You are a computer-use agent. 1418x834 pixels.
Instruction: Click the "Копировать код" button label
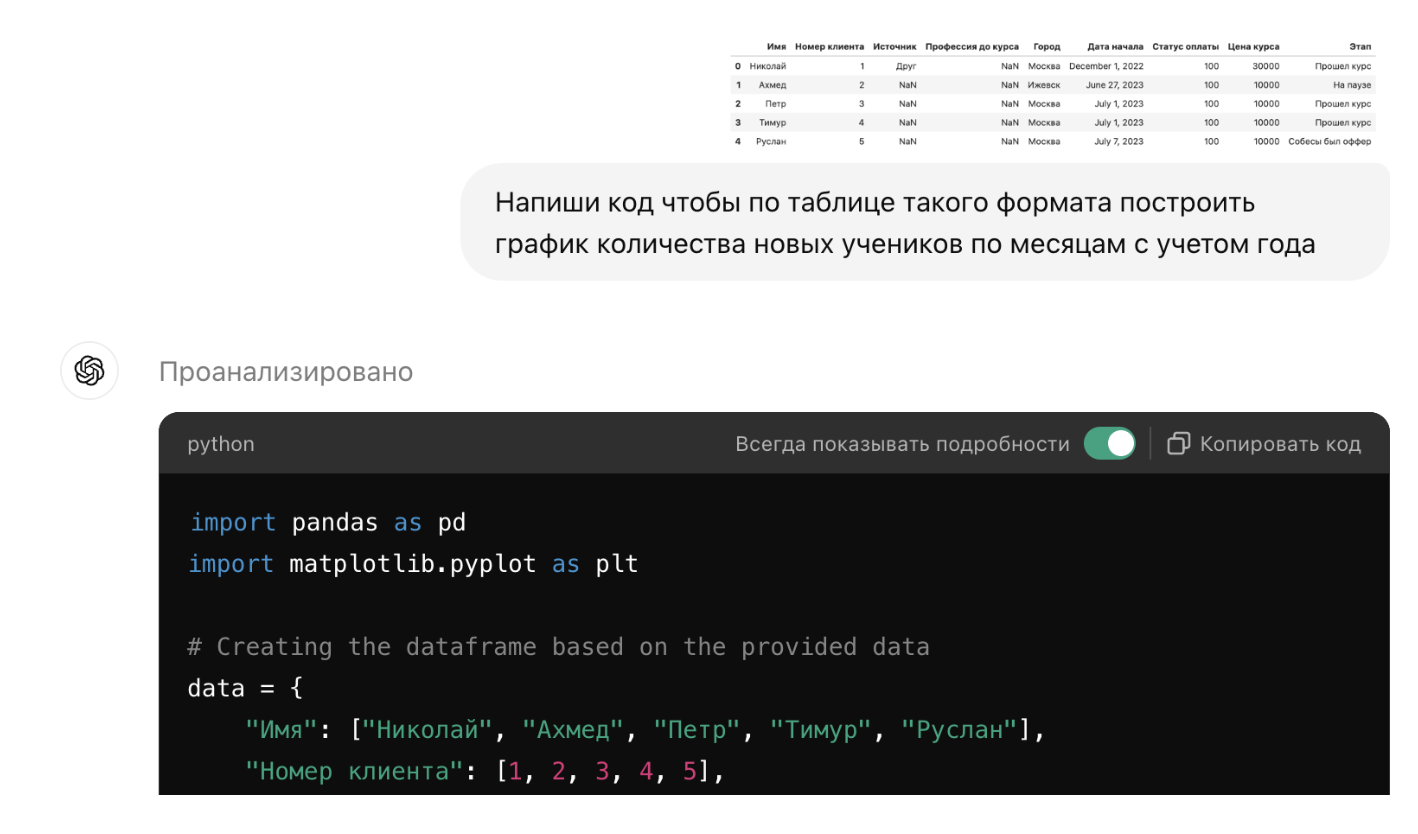click(1280, 444)
